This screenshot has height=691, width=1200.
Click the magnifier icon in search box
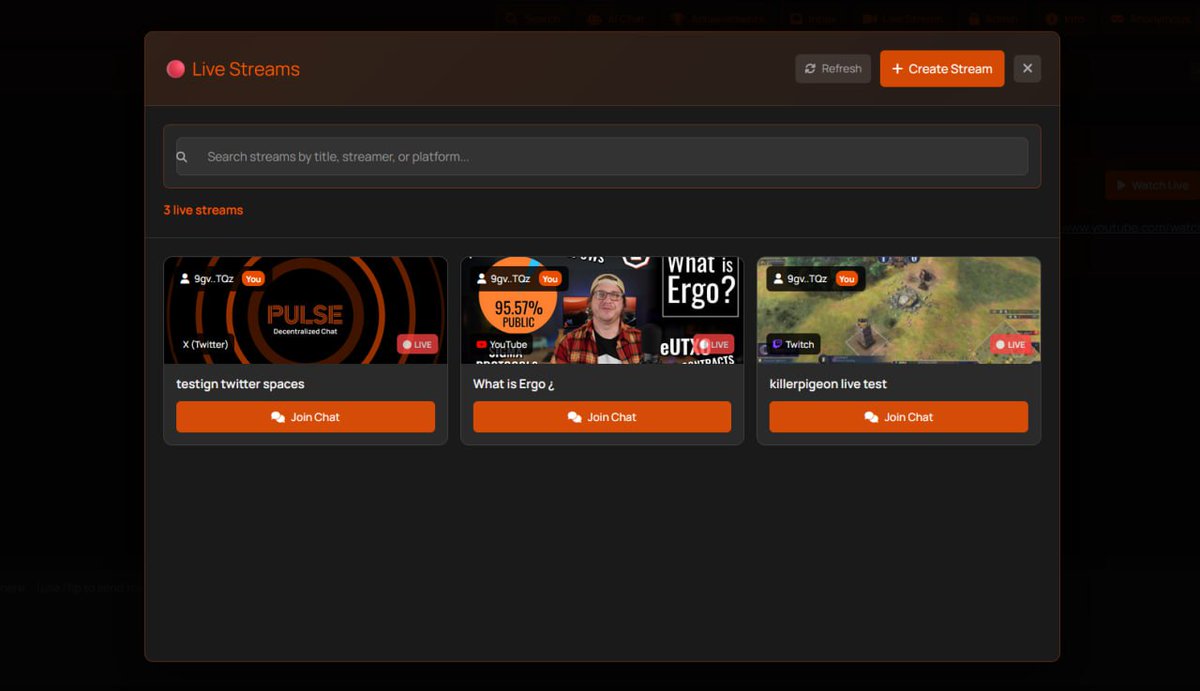coord(182,157)
